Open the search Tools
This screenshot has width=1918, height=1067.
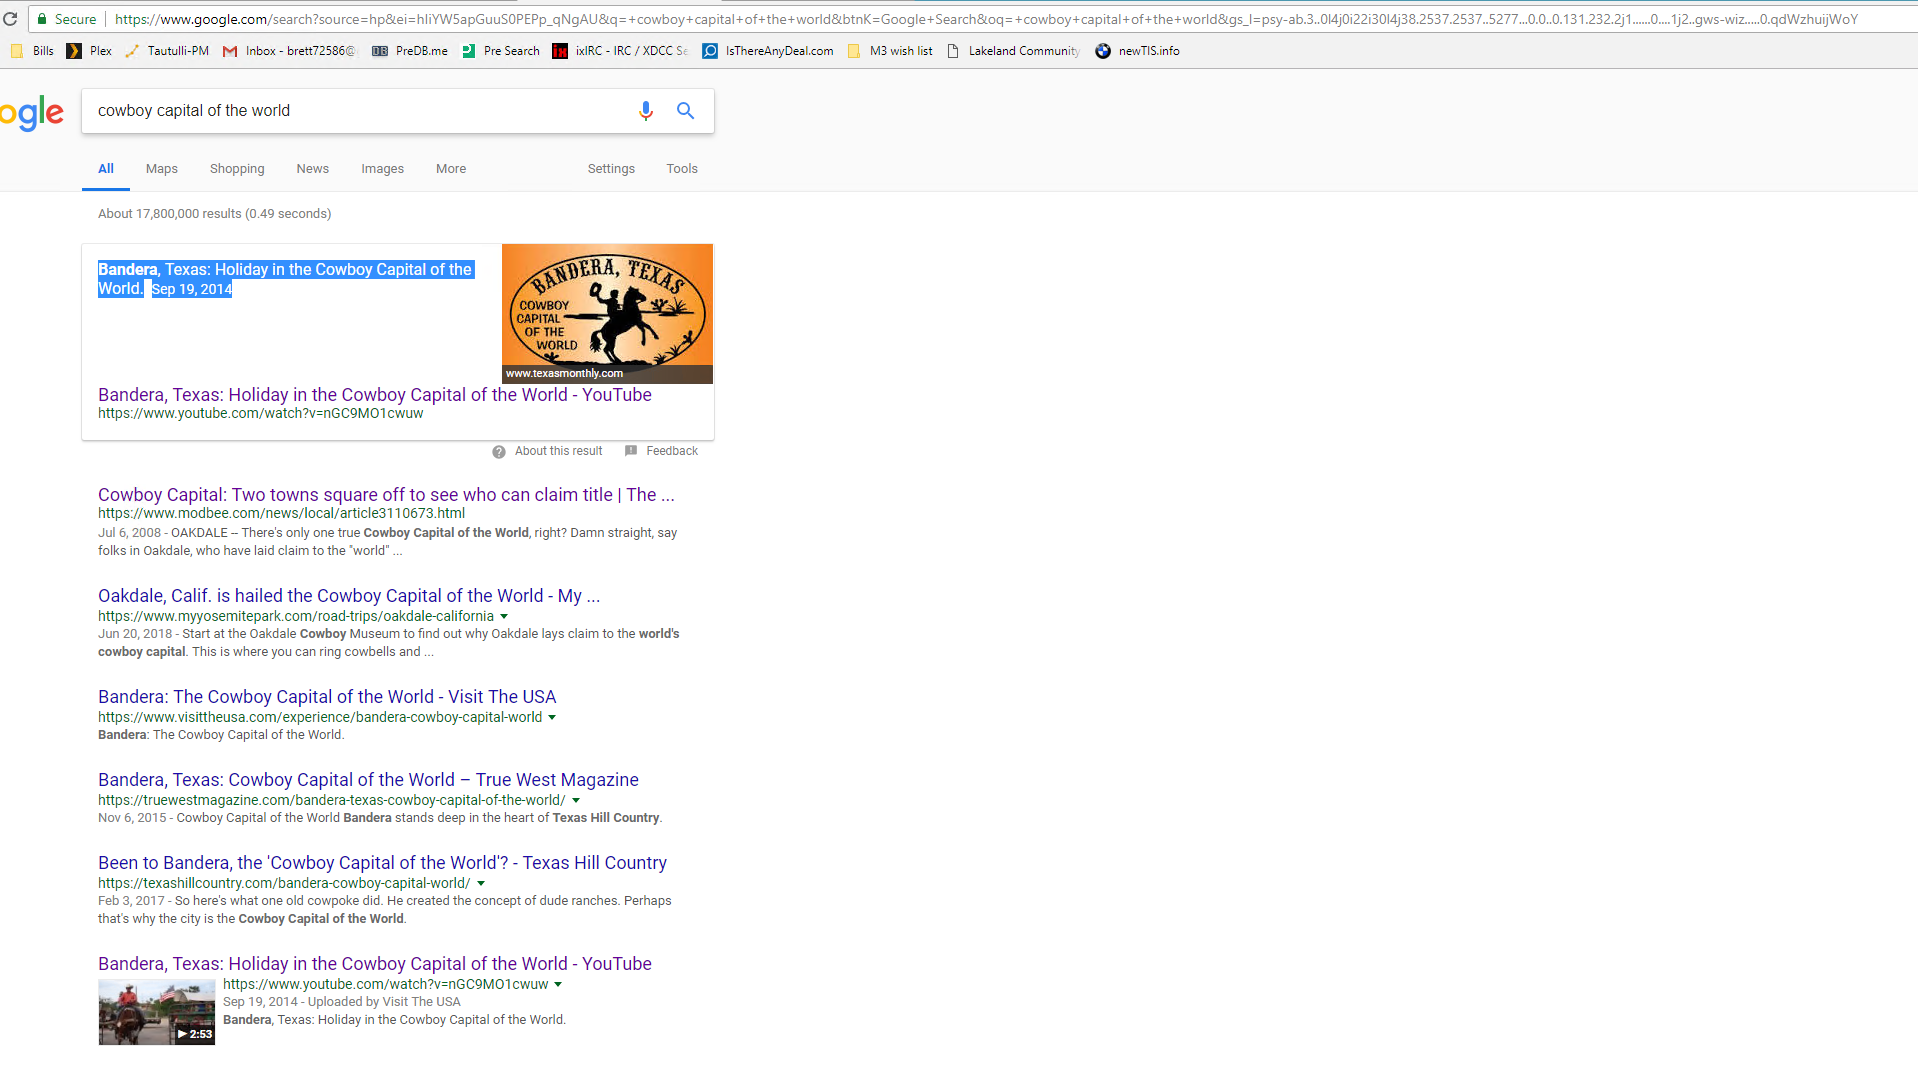682,169
